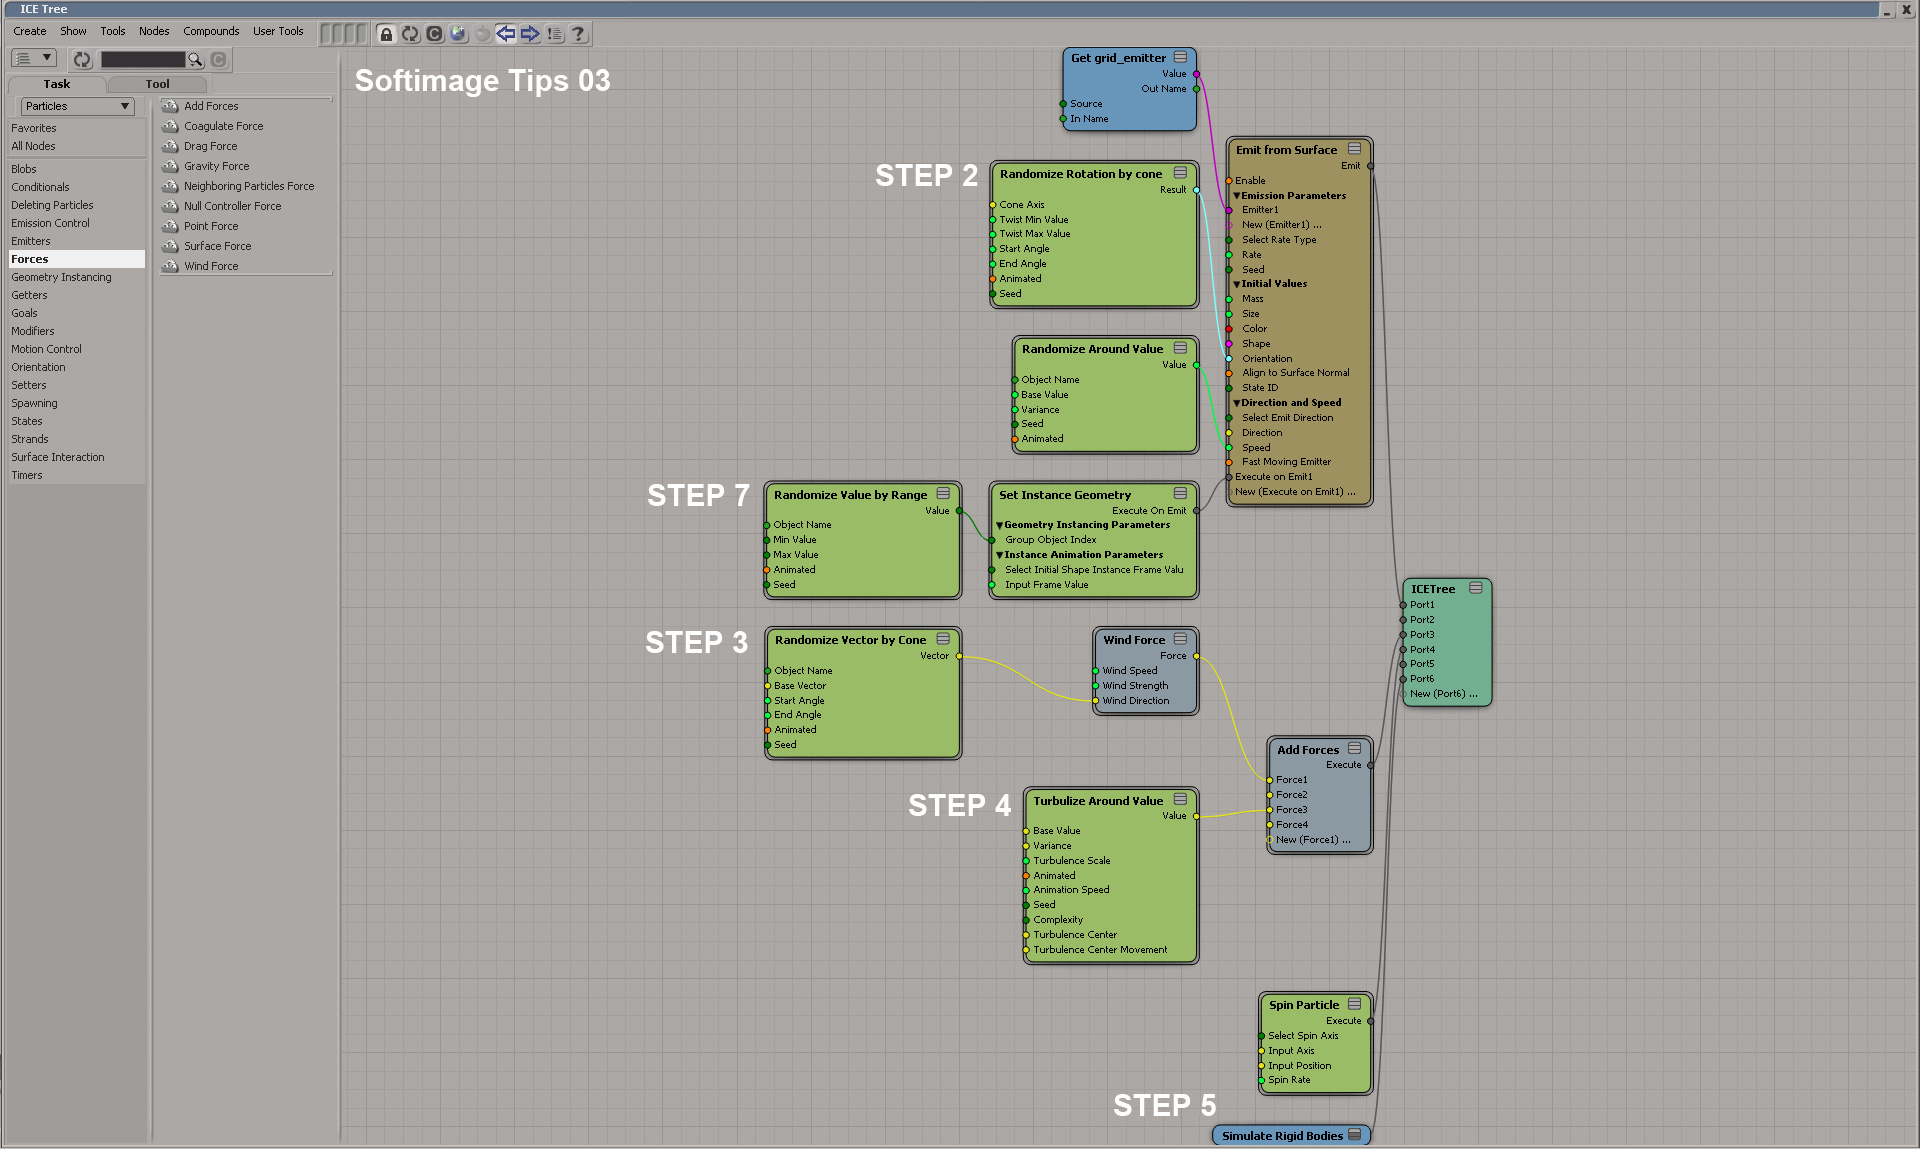Screen dimensions: 1920x1150
Task: Click the Wind Force preset icon in the list
Action: click(x=170, y=266)
